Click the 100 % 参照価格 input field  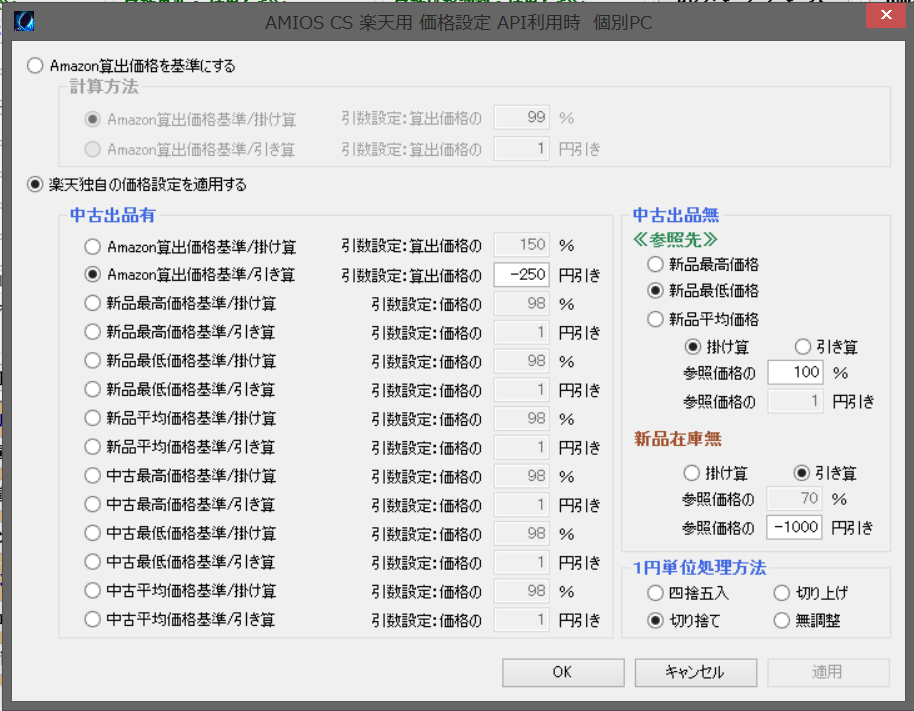pos(795,372)
